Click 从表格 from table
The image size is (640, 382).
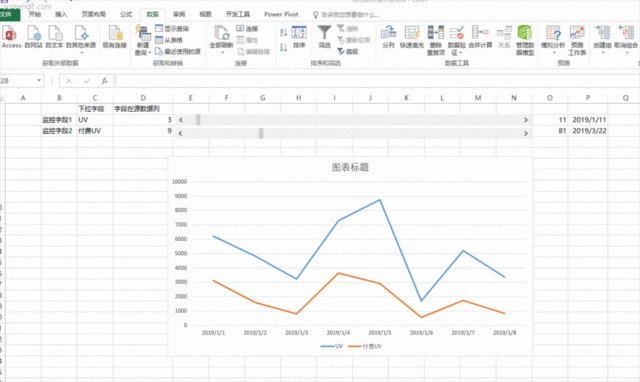point(169,40)
